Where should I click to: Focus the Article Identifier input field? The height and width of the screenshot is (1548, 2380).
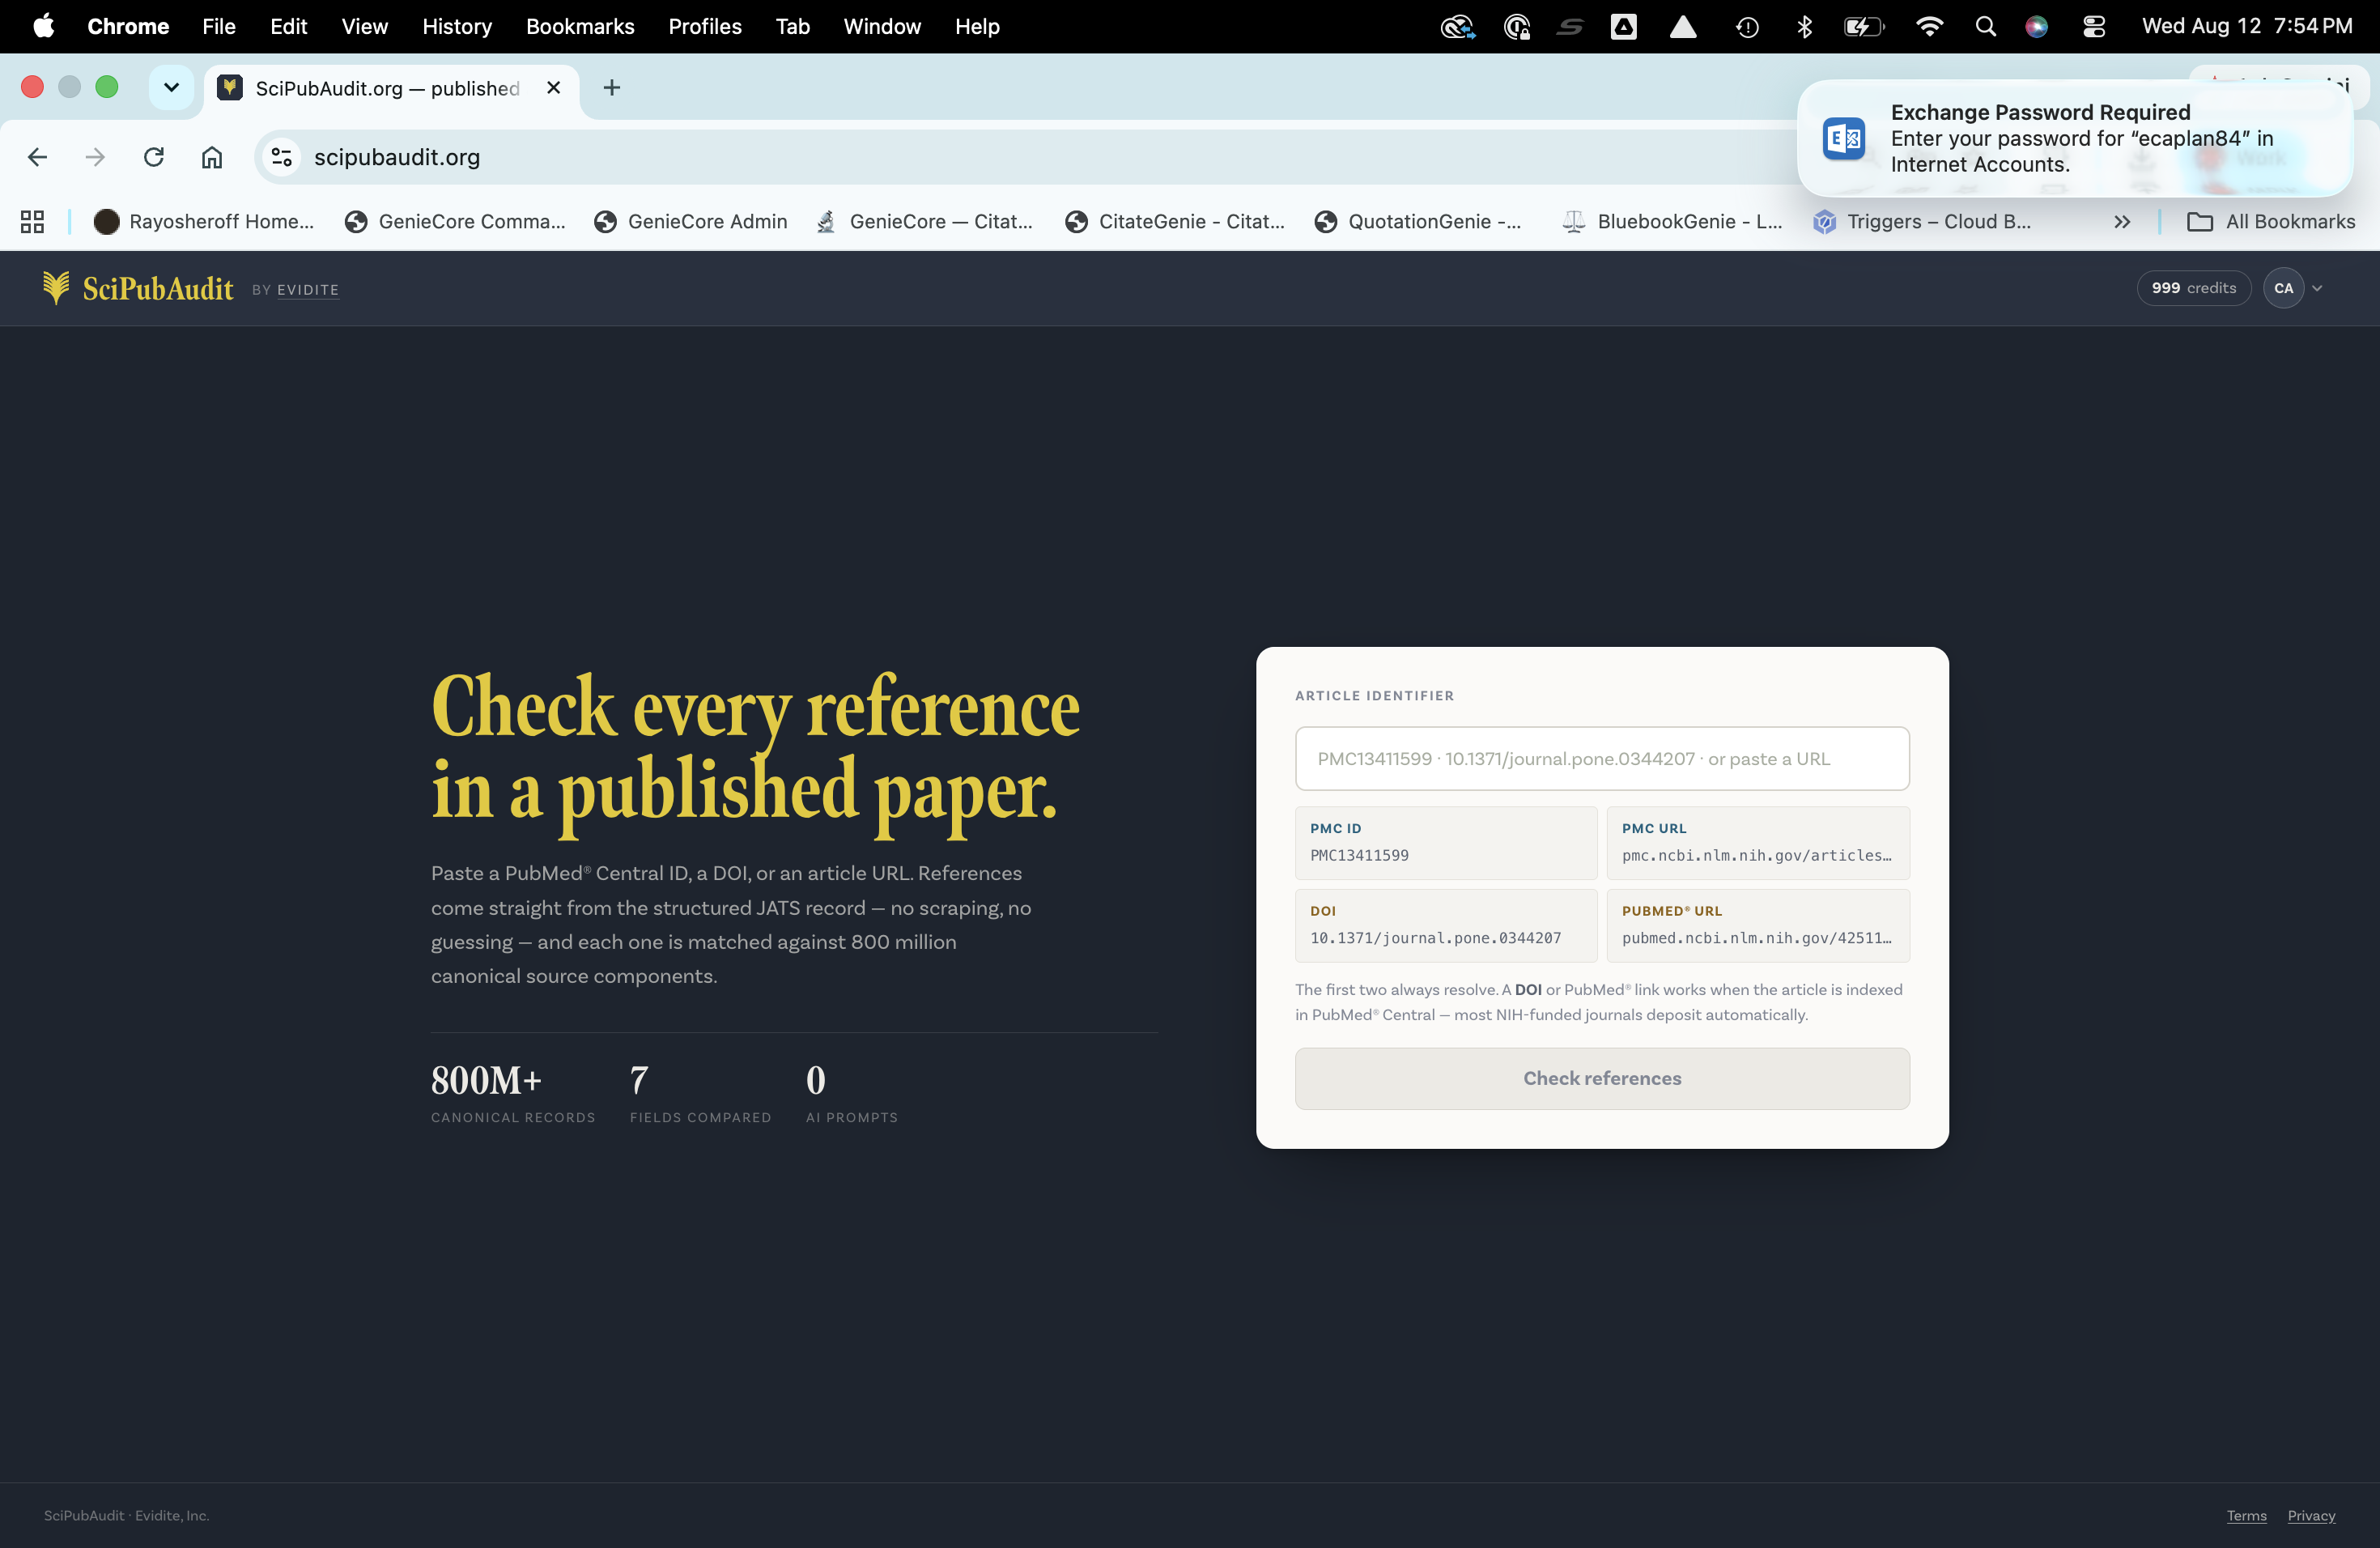[1602, 758]
